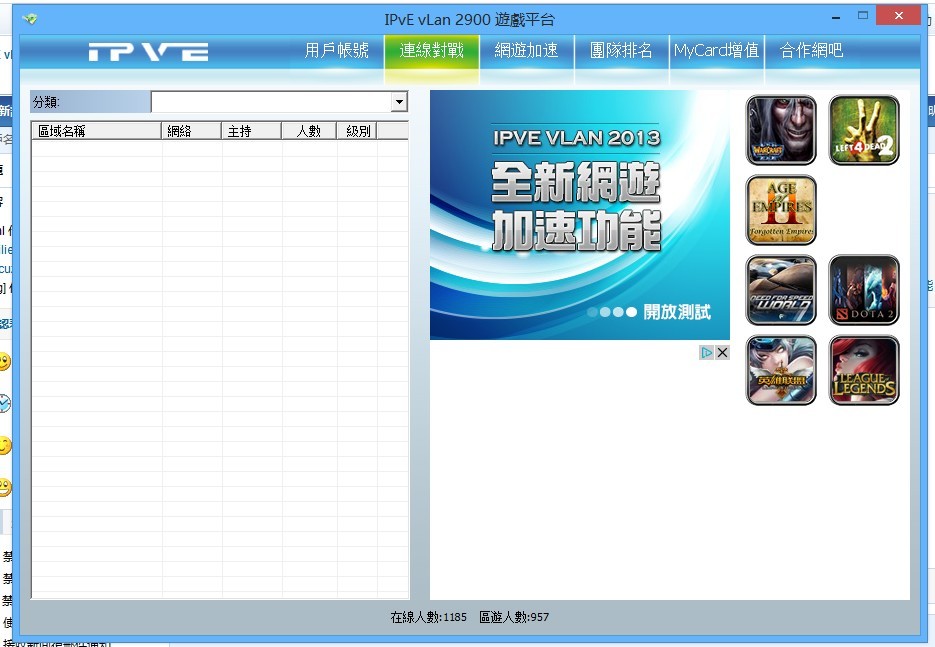The image size is (935, 647).
Task: Sort by 區域名稱 column header
Action: point(96,131)
